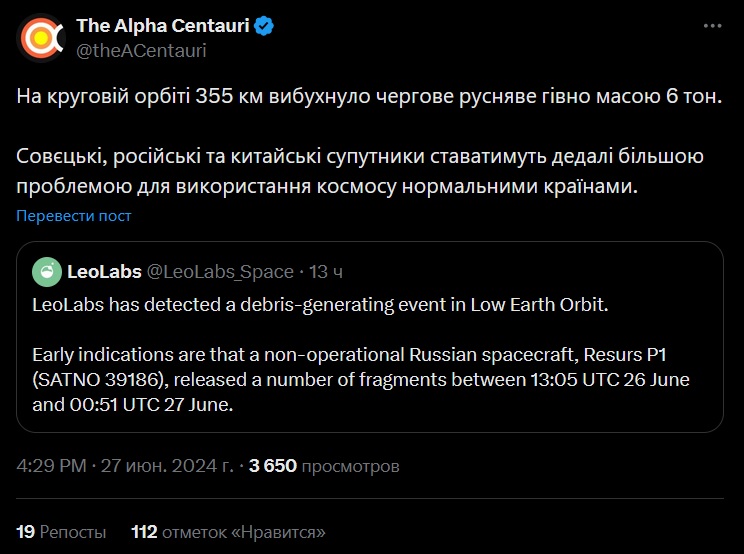
Task: Open the @theACentauri handle link
Action: click(x=141, y=49)
